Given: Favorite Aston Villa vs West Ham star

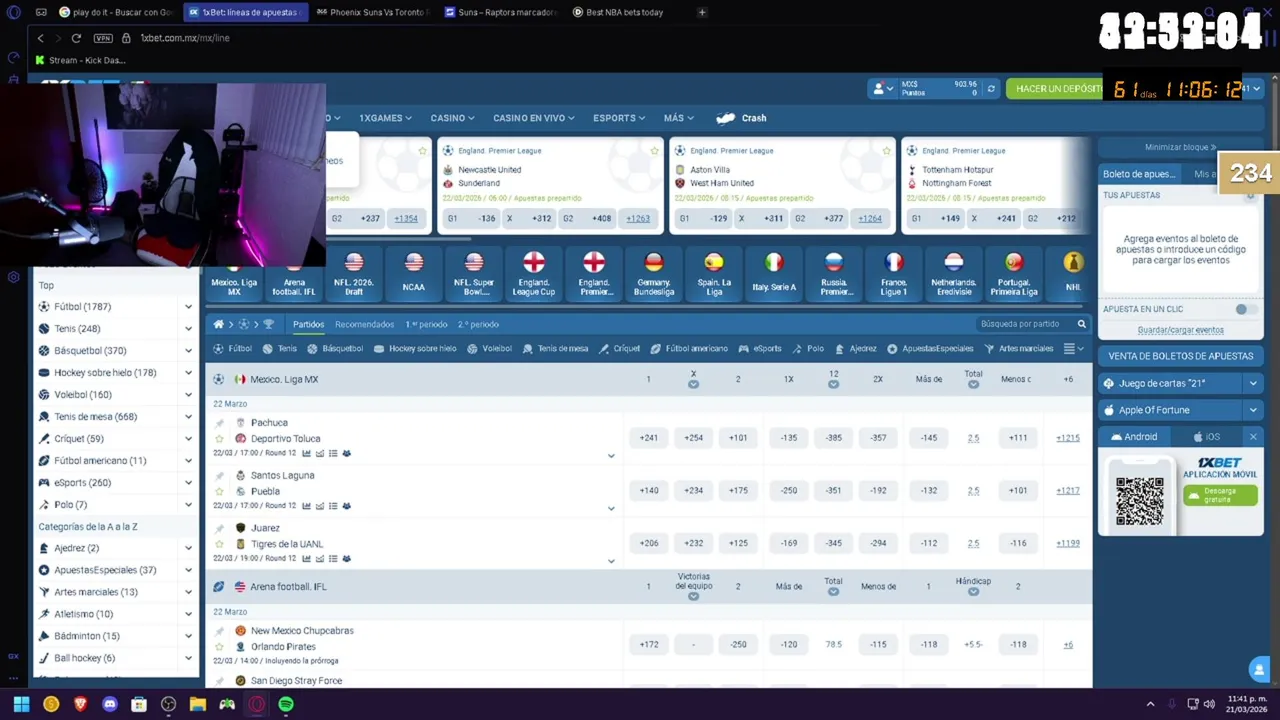Looking at the screenshot, I should click(x=886, y=151).
